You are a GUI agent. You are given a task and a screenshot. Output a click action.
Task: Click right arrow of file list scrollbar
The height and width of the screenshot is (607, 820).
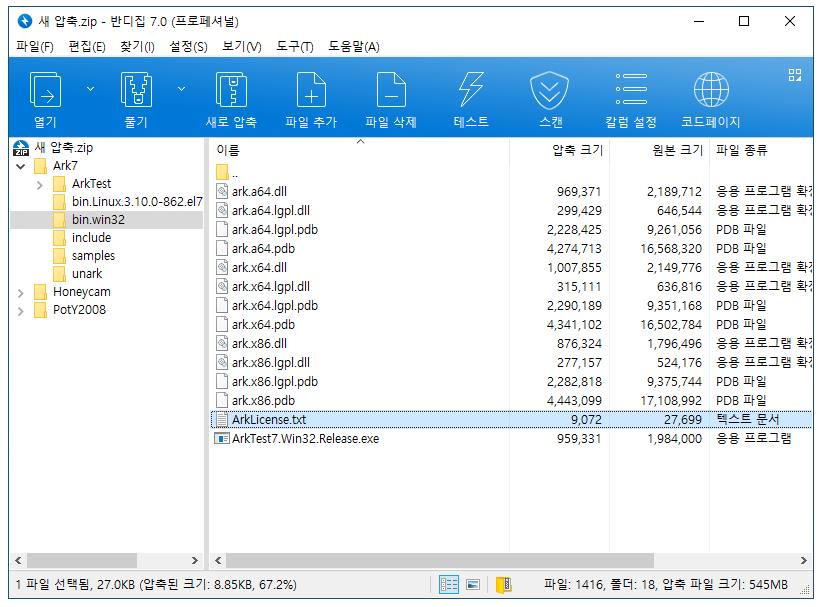point(804,560)
